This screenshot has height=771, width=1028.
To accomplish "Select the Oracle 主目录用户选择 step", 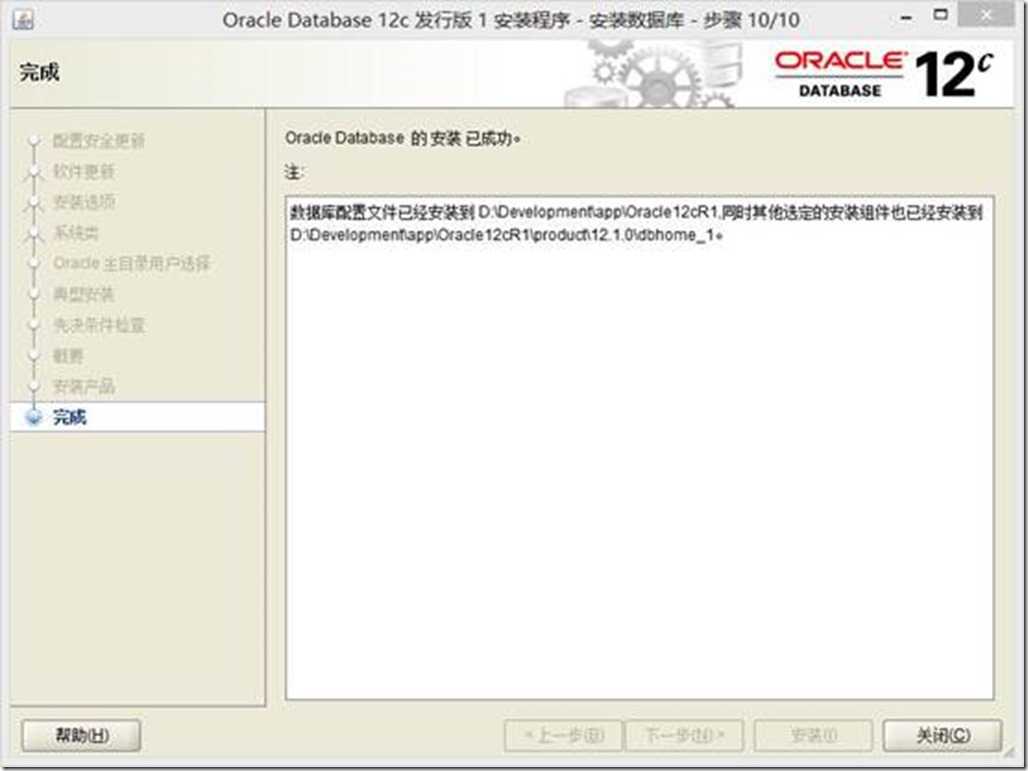I will 131,264.
